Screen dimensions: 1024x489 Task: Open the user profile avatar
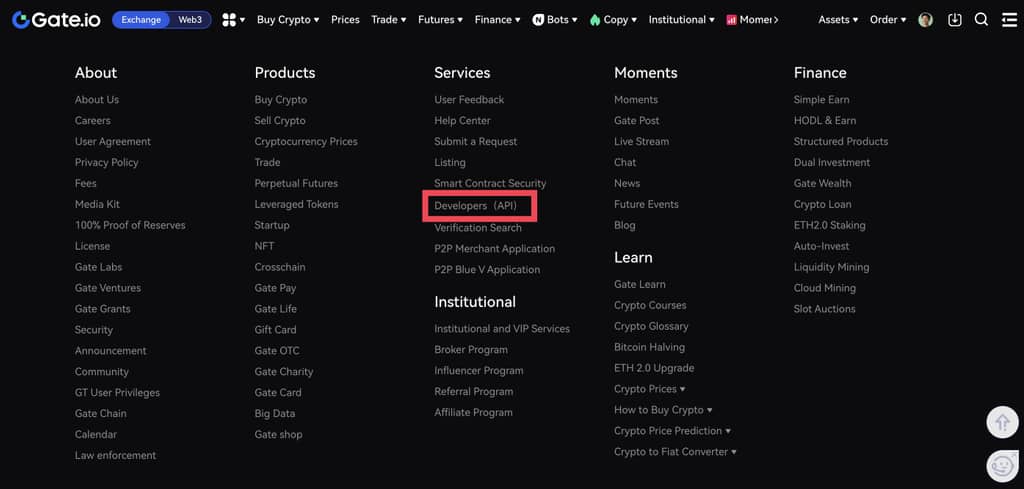coord(926,20)
